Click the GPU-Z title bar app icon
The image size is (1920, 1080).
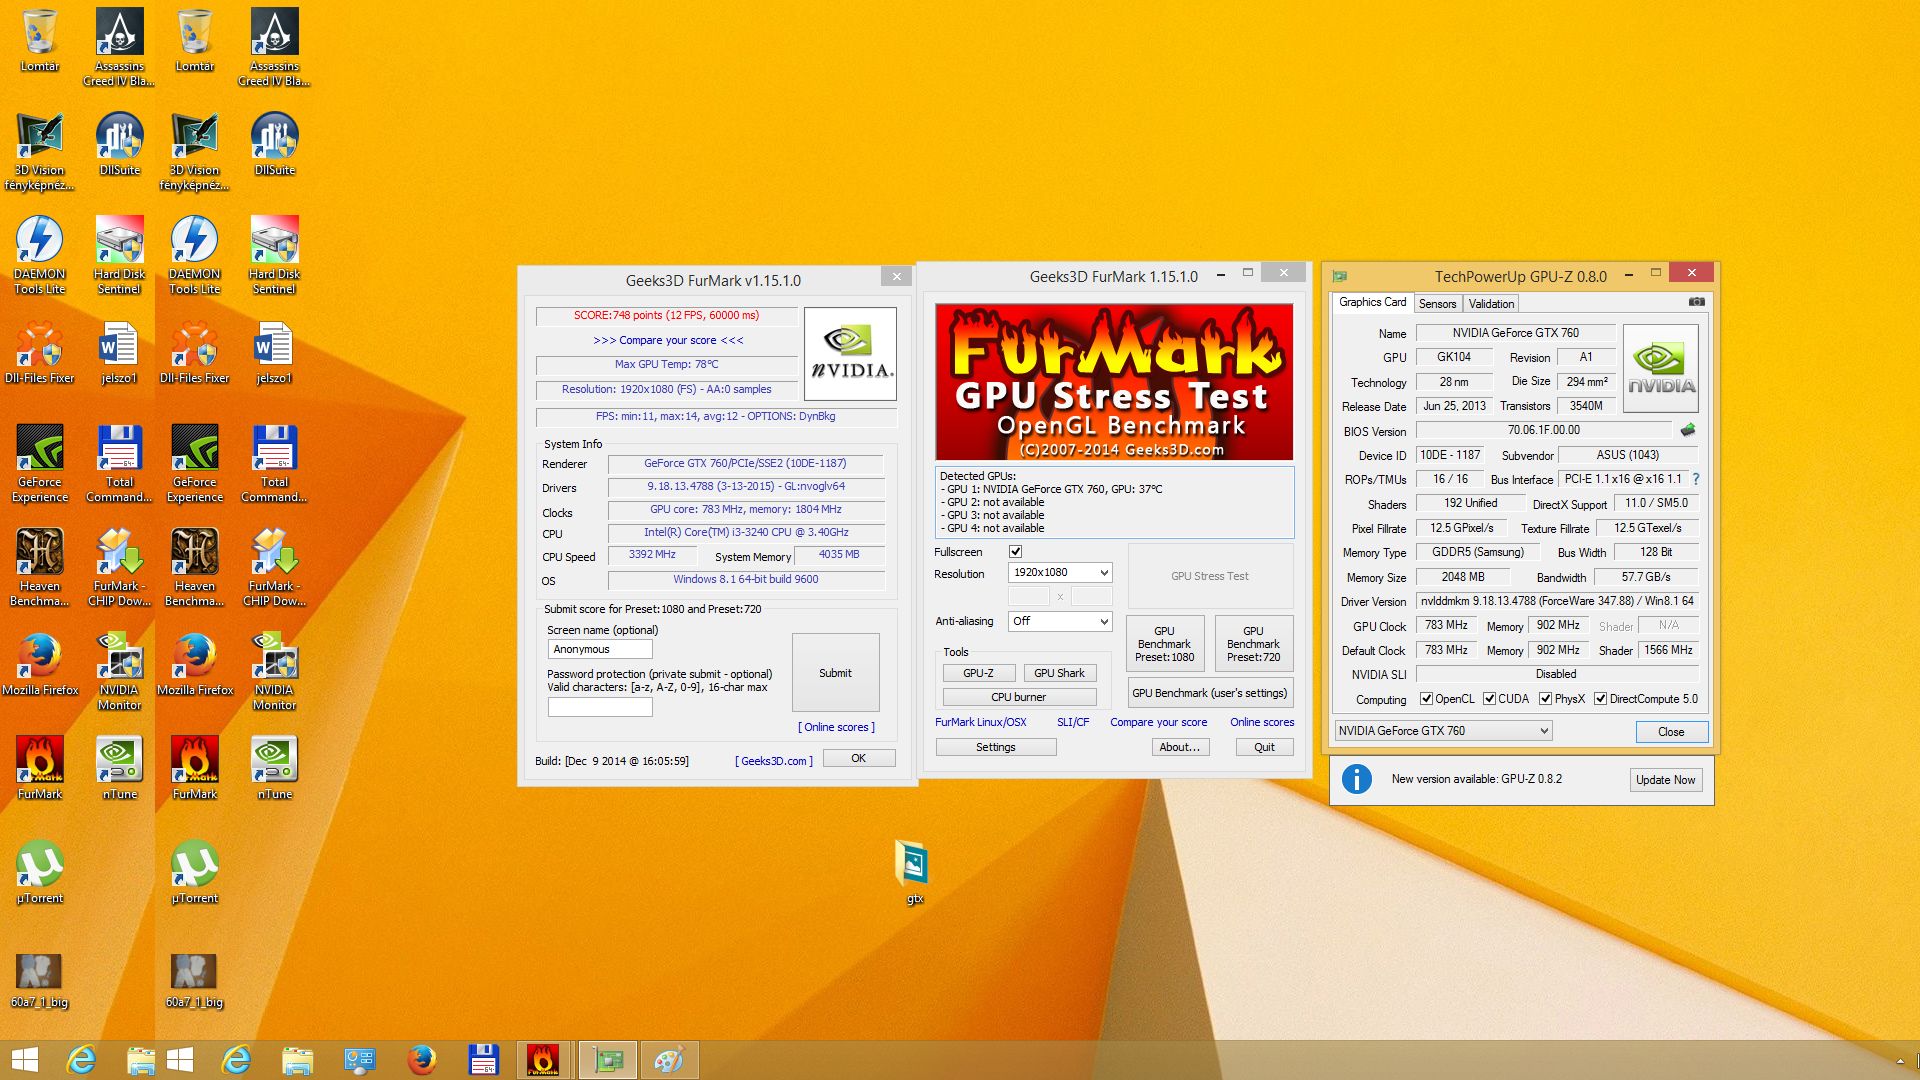coord(1340,276)
